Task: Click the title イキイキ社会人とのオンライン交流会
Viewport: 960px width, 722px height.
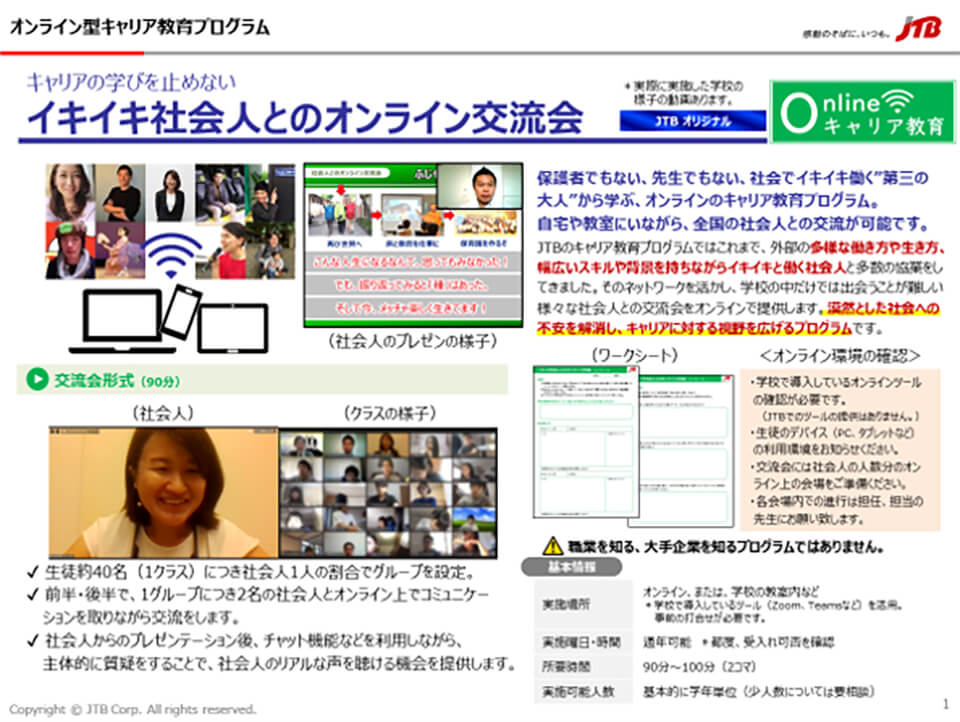Action: pyautogui.click(x=304, y=118)
